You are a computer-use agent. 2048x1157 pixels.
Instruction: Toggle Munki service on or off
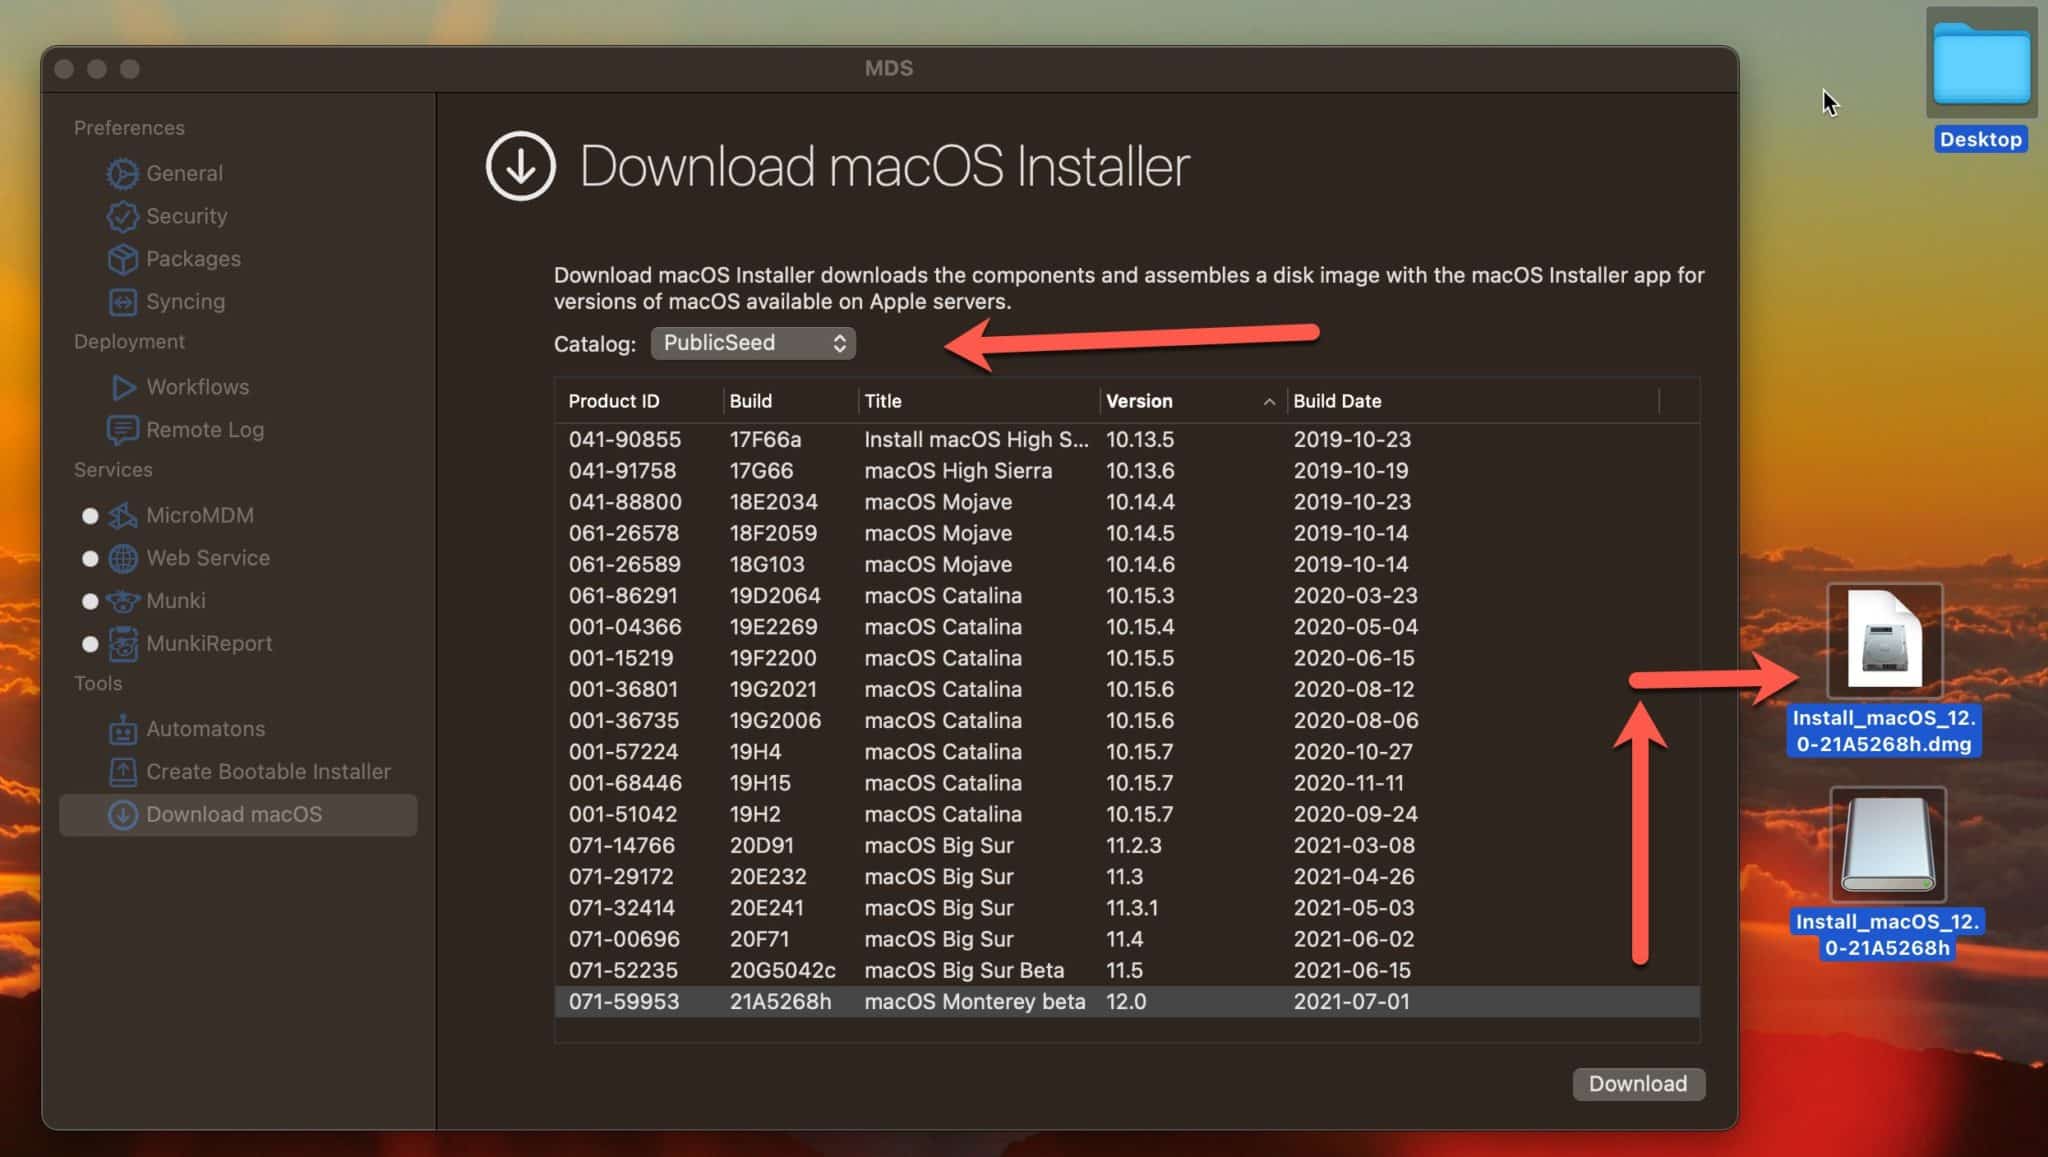[x=87, y=599]
